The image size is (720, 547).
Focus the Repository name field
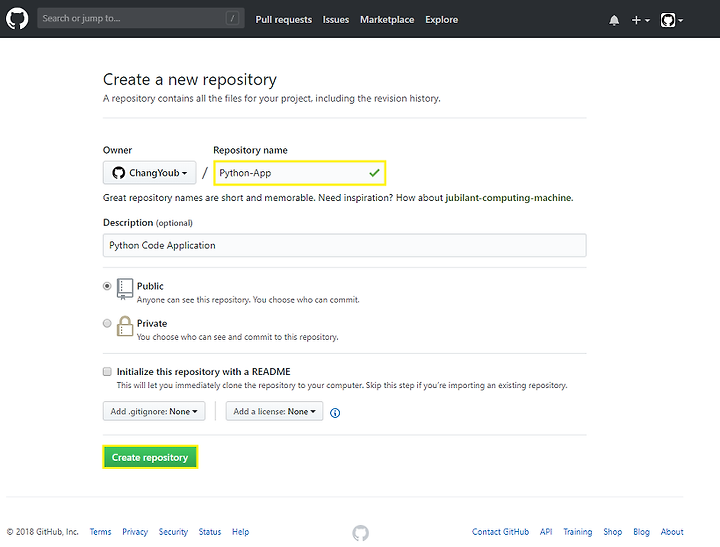(299, 173)
